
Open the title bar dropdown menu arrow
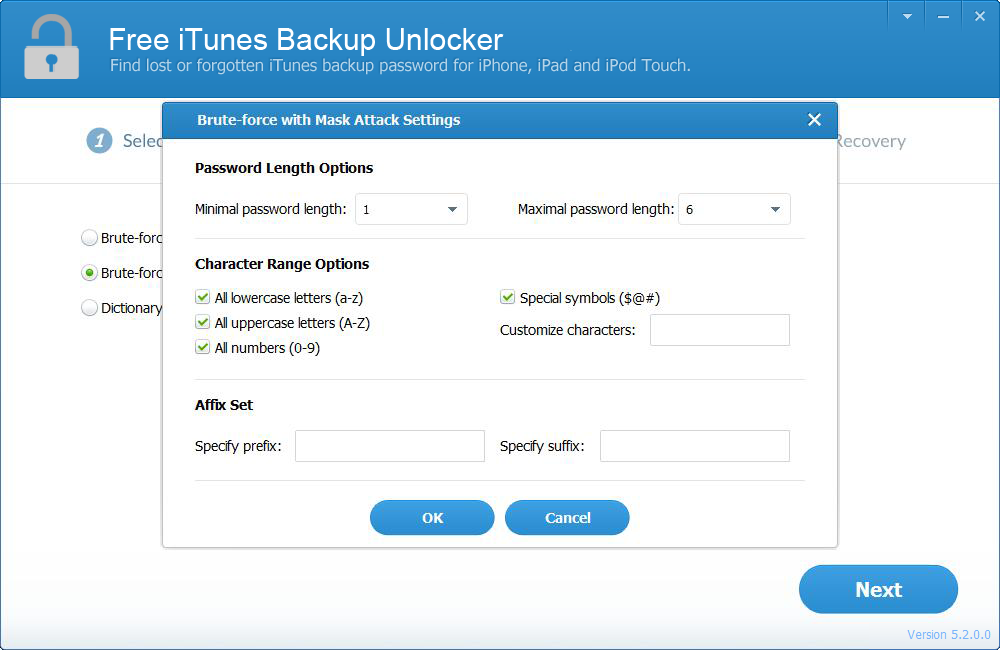[x=907, y=16]
